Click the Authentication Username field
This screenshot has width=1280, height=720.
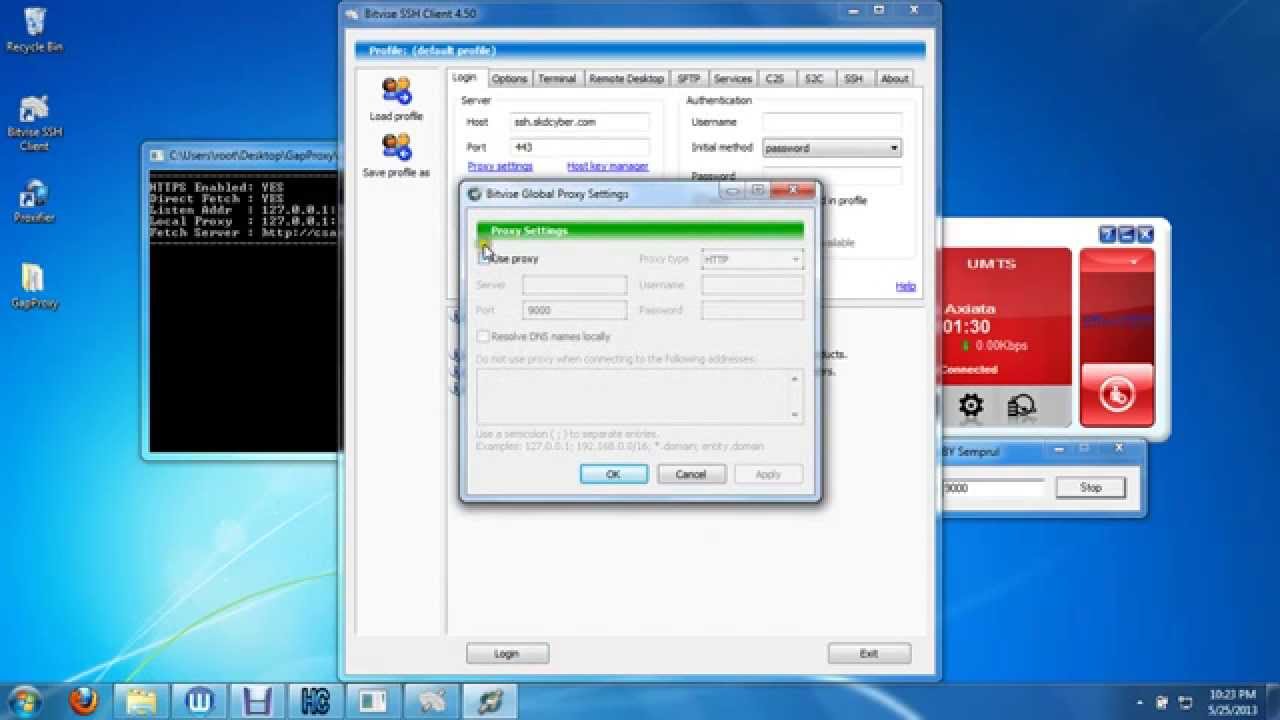pos(832,122)
